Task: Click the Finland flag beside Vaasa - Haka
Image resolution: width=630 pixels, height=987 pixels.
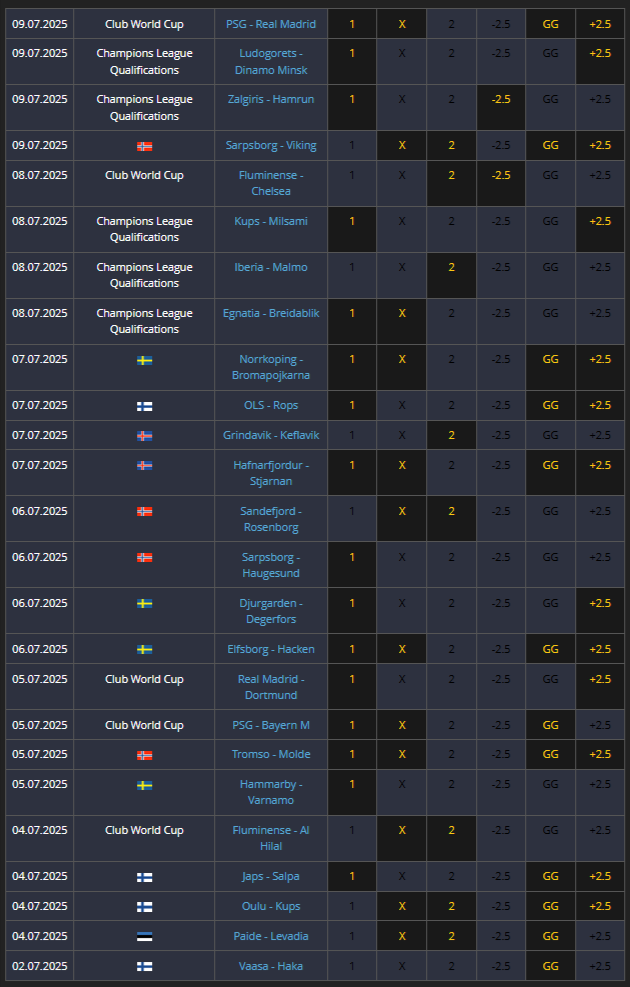Action: [144, 967]
